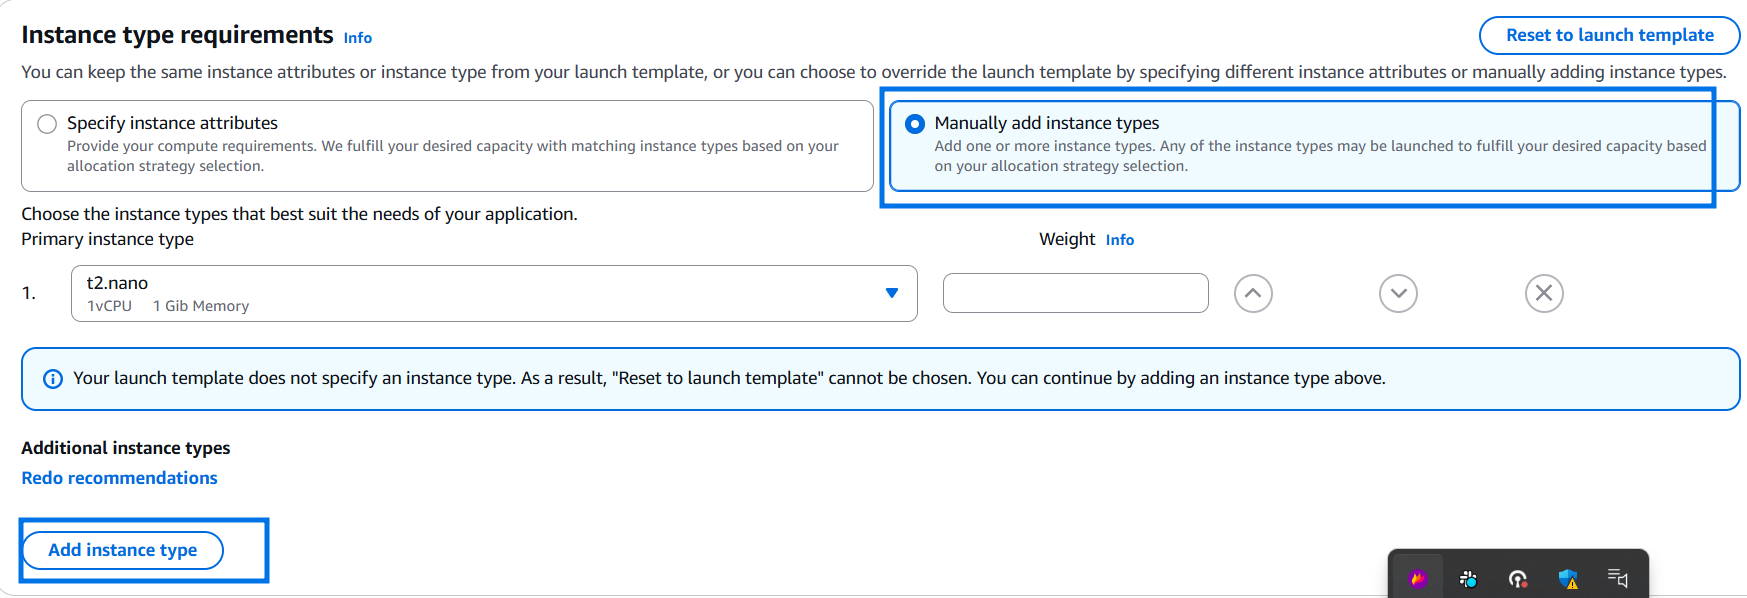
Task: Open the t2.nano instance type dropdown
Action: click(494, 293)
